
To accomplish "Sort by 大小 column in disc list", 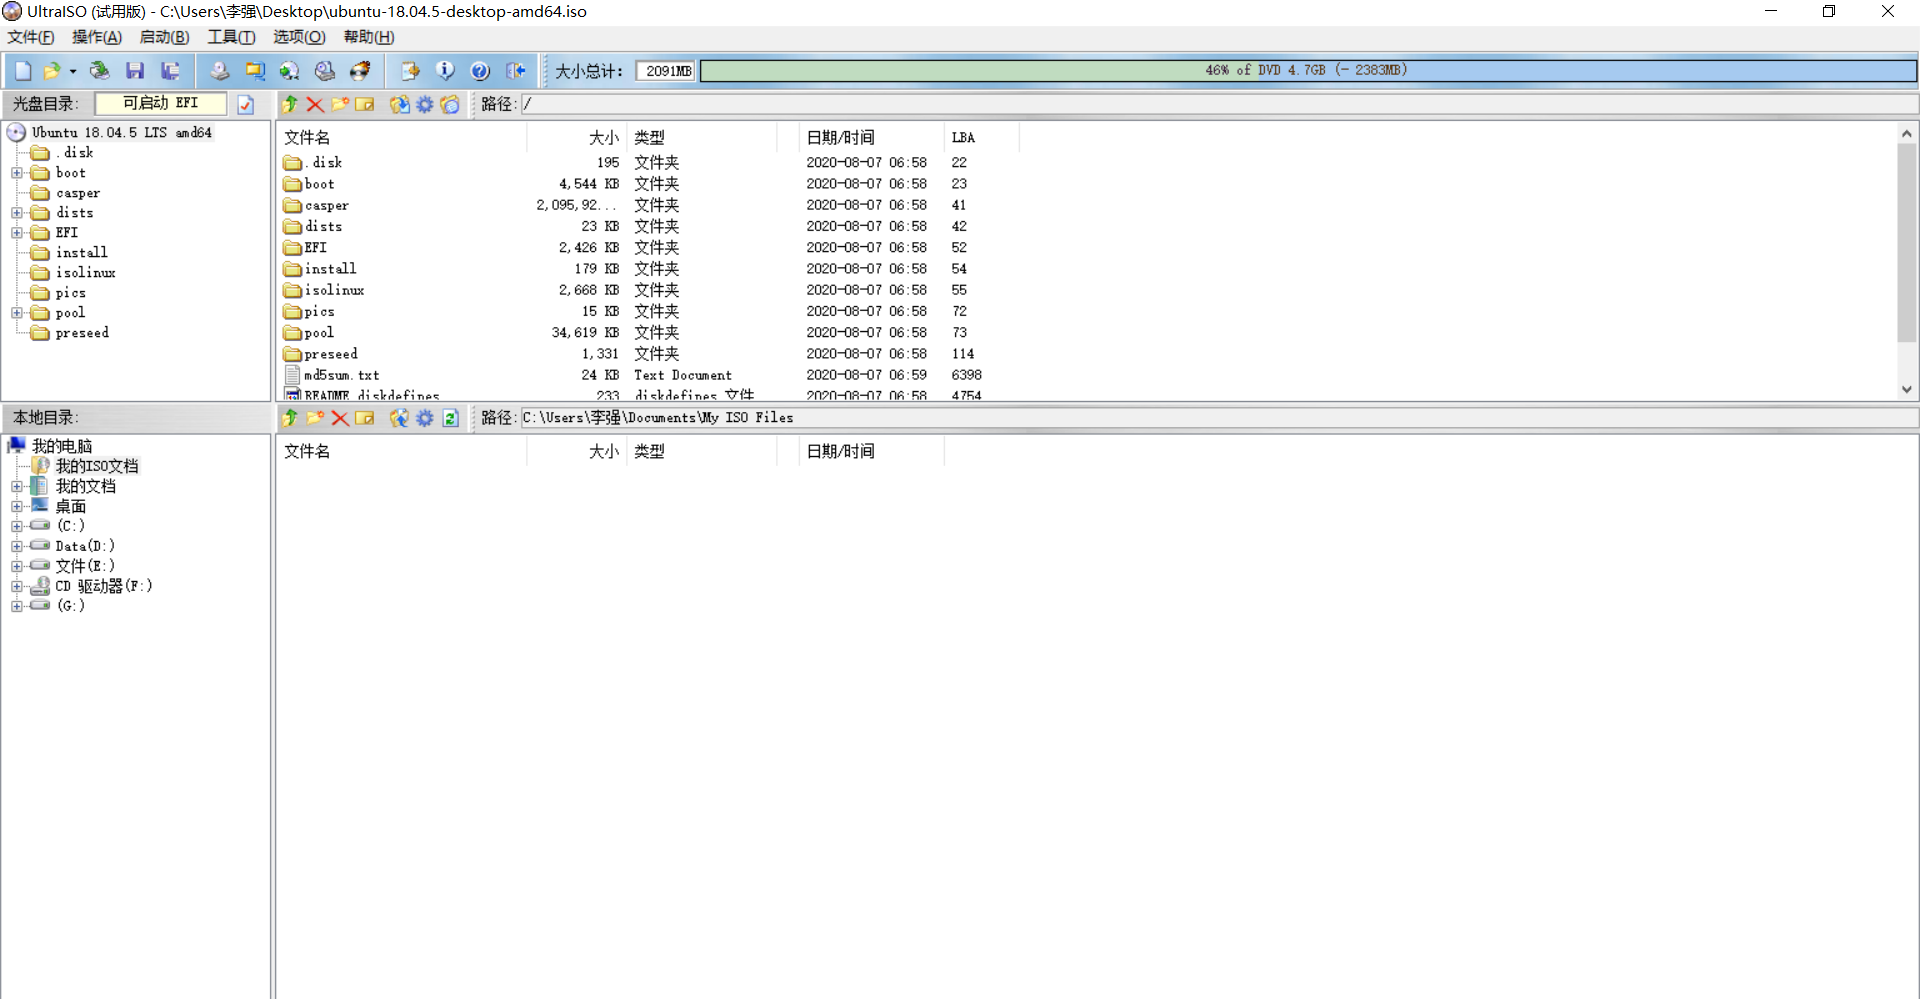I will [x=577, y=138].
